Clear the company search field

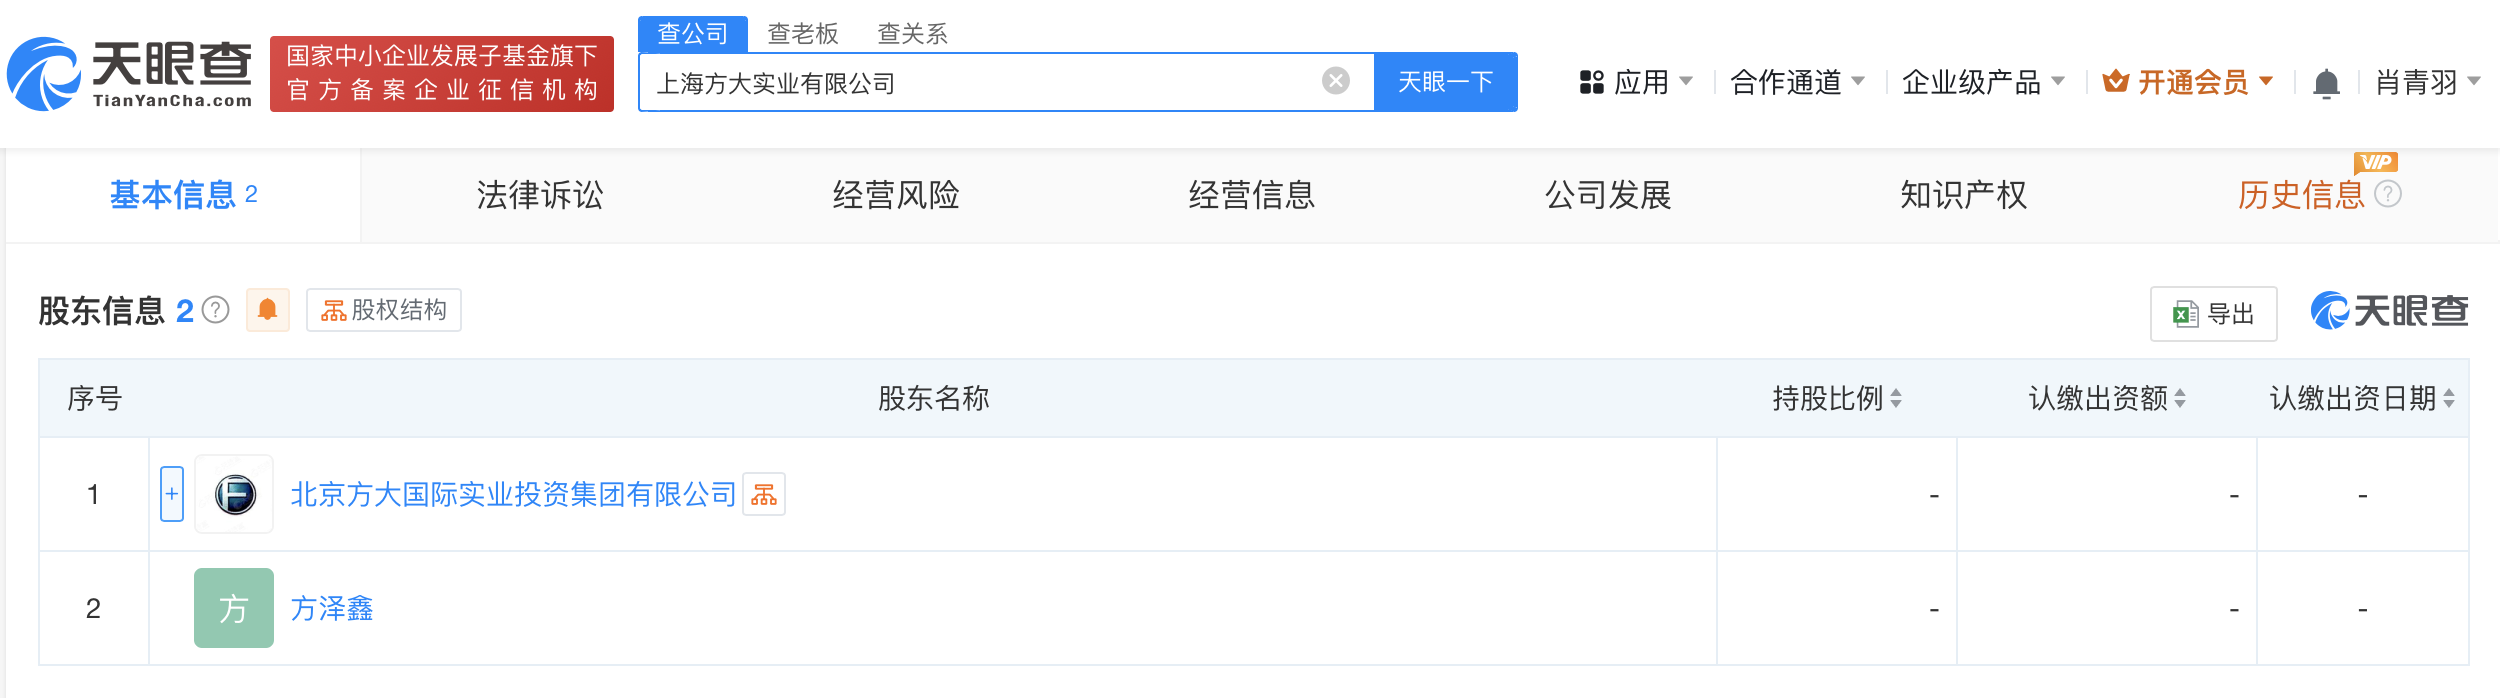click(x=1335, y=81)
